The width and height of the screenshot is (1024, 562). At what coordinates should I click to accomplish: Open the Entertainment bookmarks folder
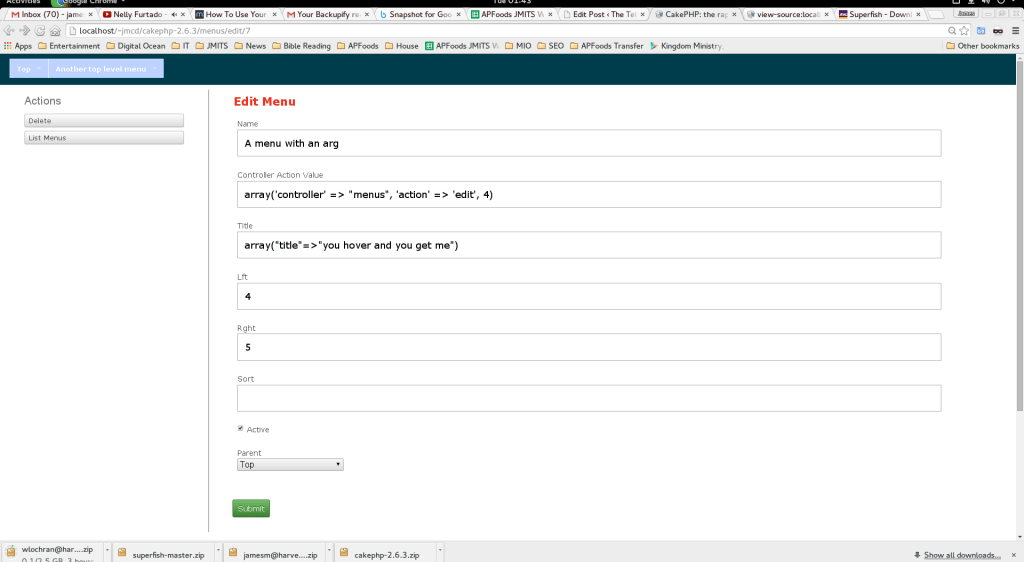(x=69, y=46)
